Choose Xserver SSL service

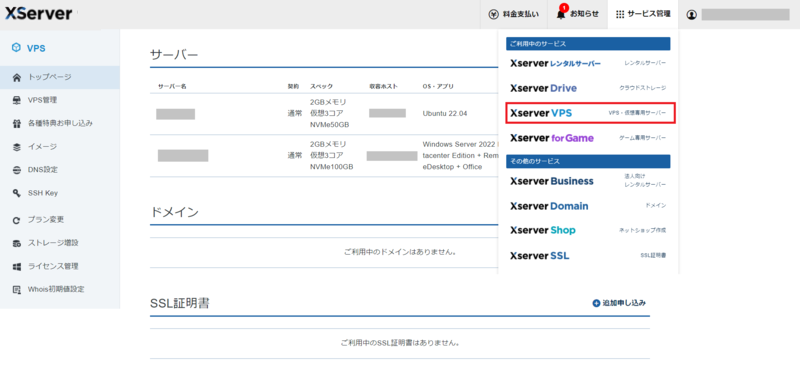click(x=588, y=256)
